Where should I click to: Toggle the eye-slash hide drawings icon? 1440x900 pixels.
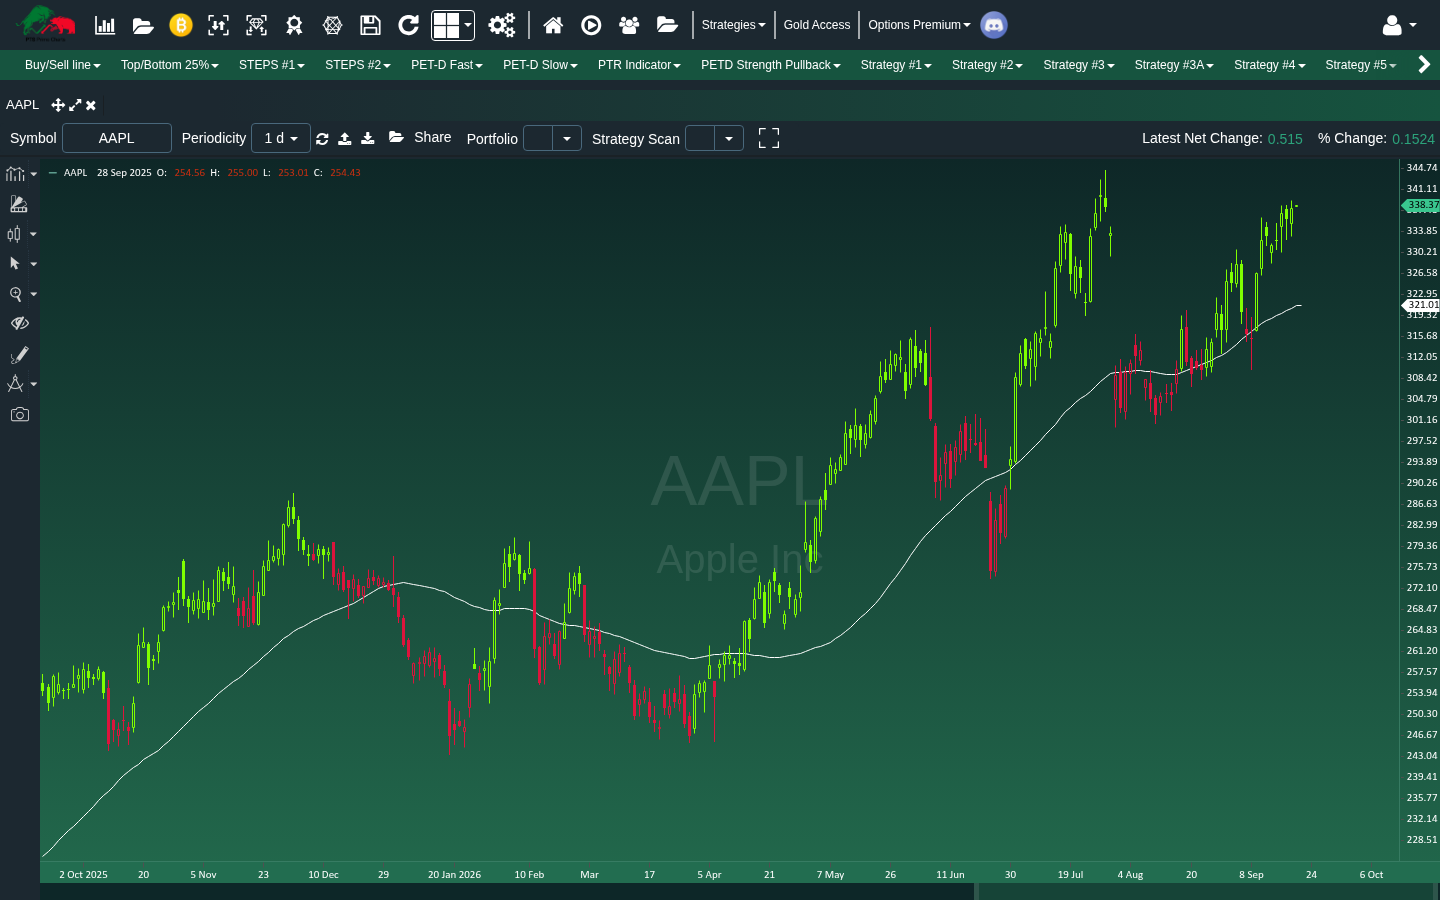19,324
